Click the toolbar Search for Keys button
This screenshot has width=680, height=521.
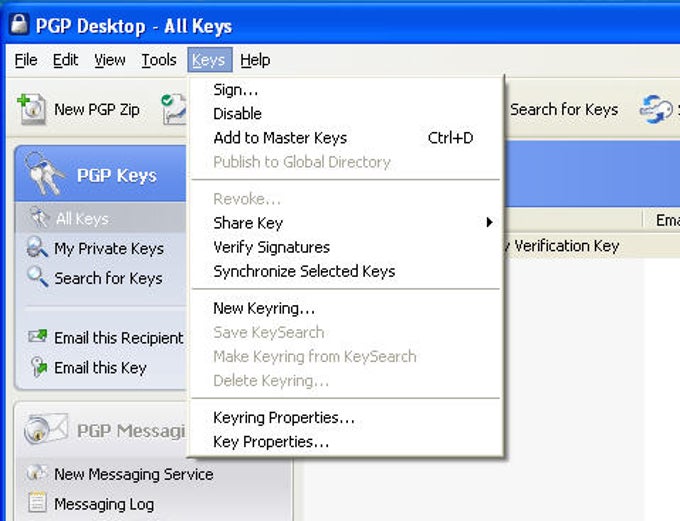564,109
